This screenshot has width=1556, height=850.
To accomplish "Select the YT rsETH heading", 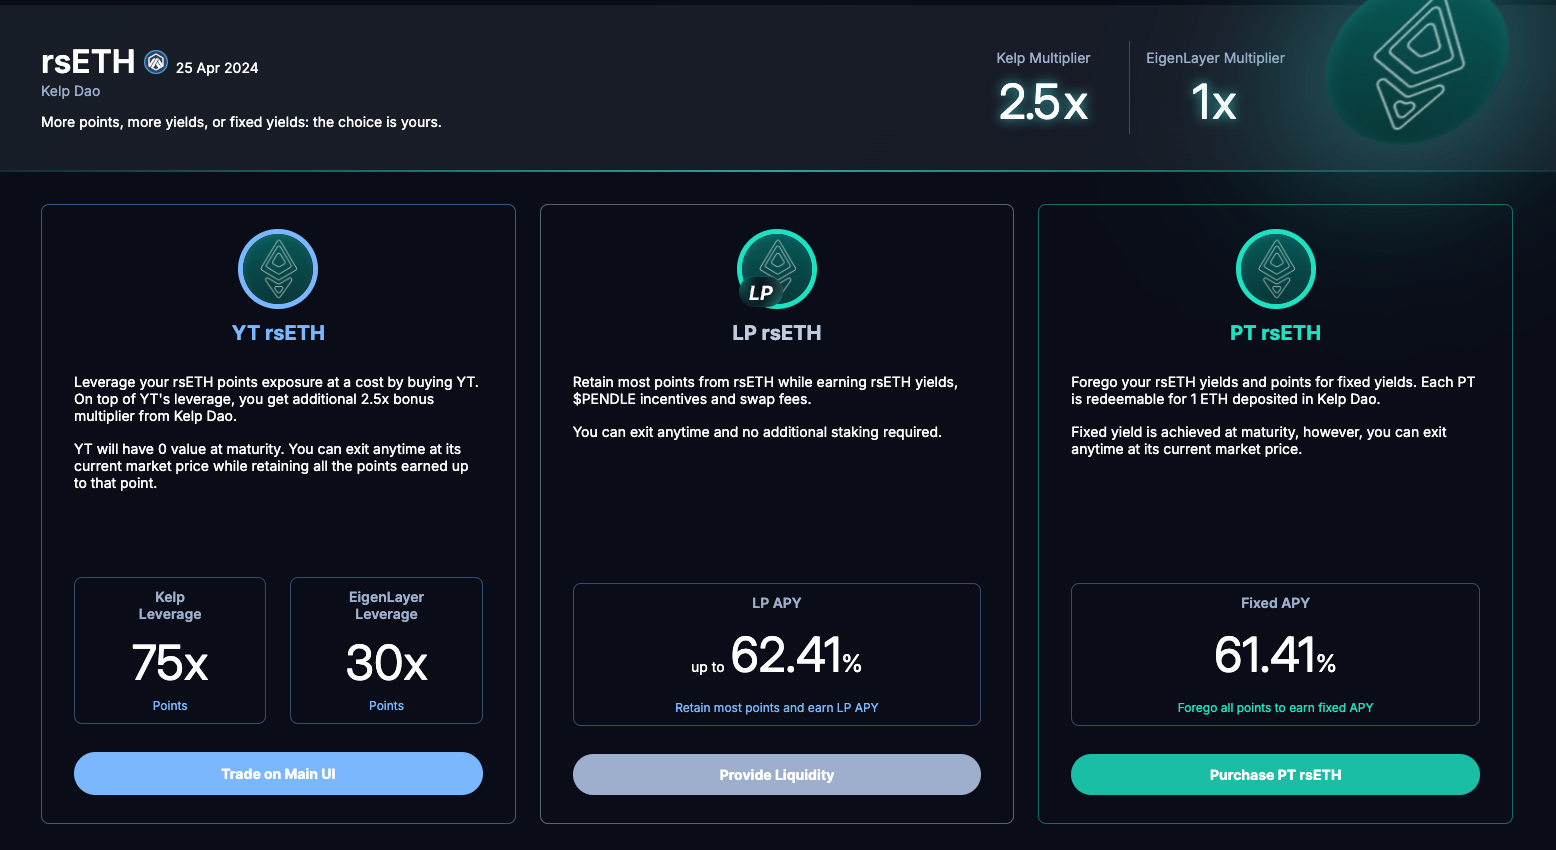I will (x=278, y=333).
